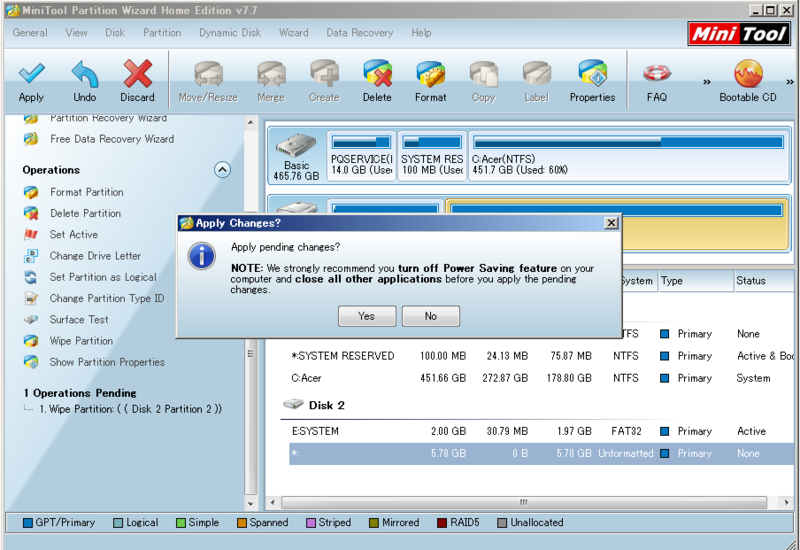
Task: Click the Status column header
Action: (763, 281)
